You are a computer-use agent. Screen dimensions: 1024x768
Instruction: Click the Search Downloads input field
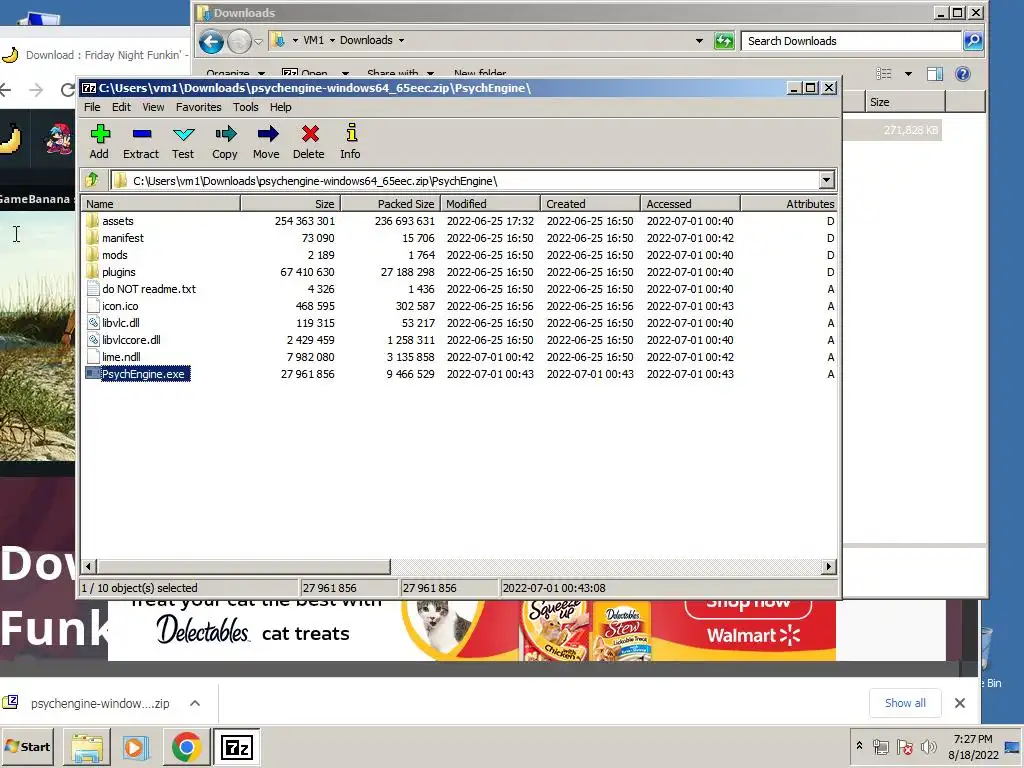pyautogui.click(x=852, y=41)
